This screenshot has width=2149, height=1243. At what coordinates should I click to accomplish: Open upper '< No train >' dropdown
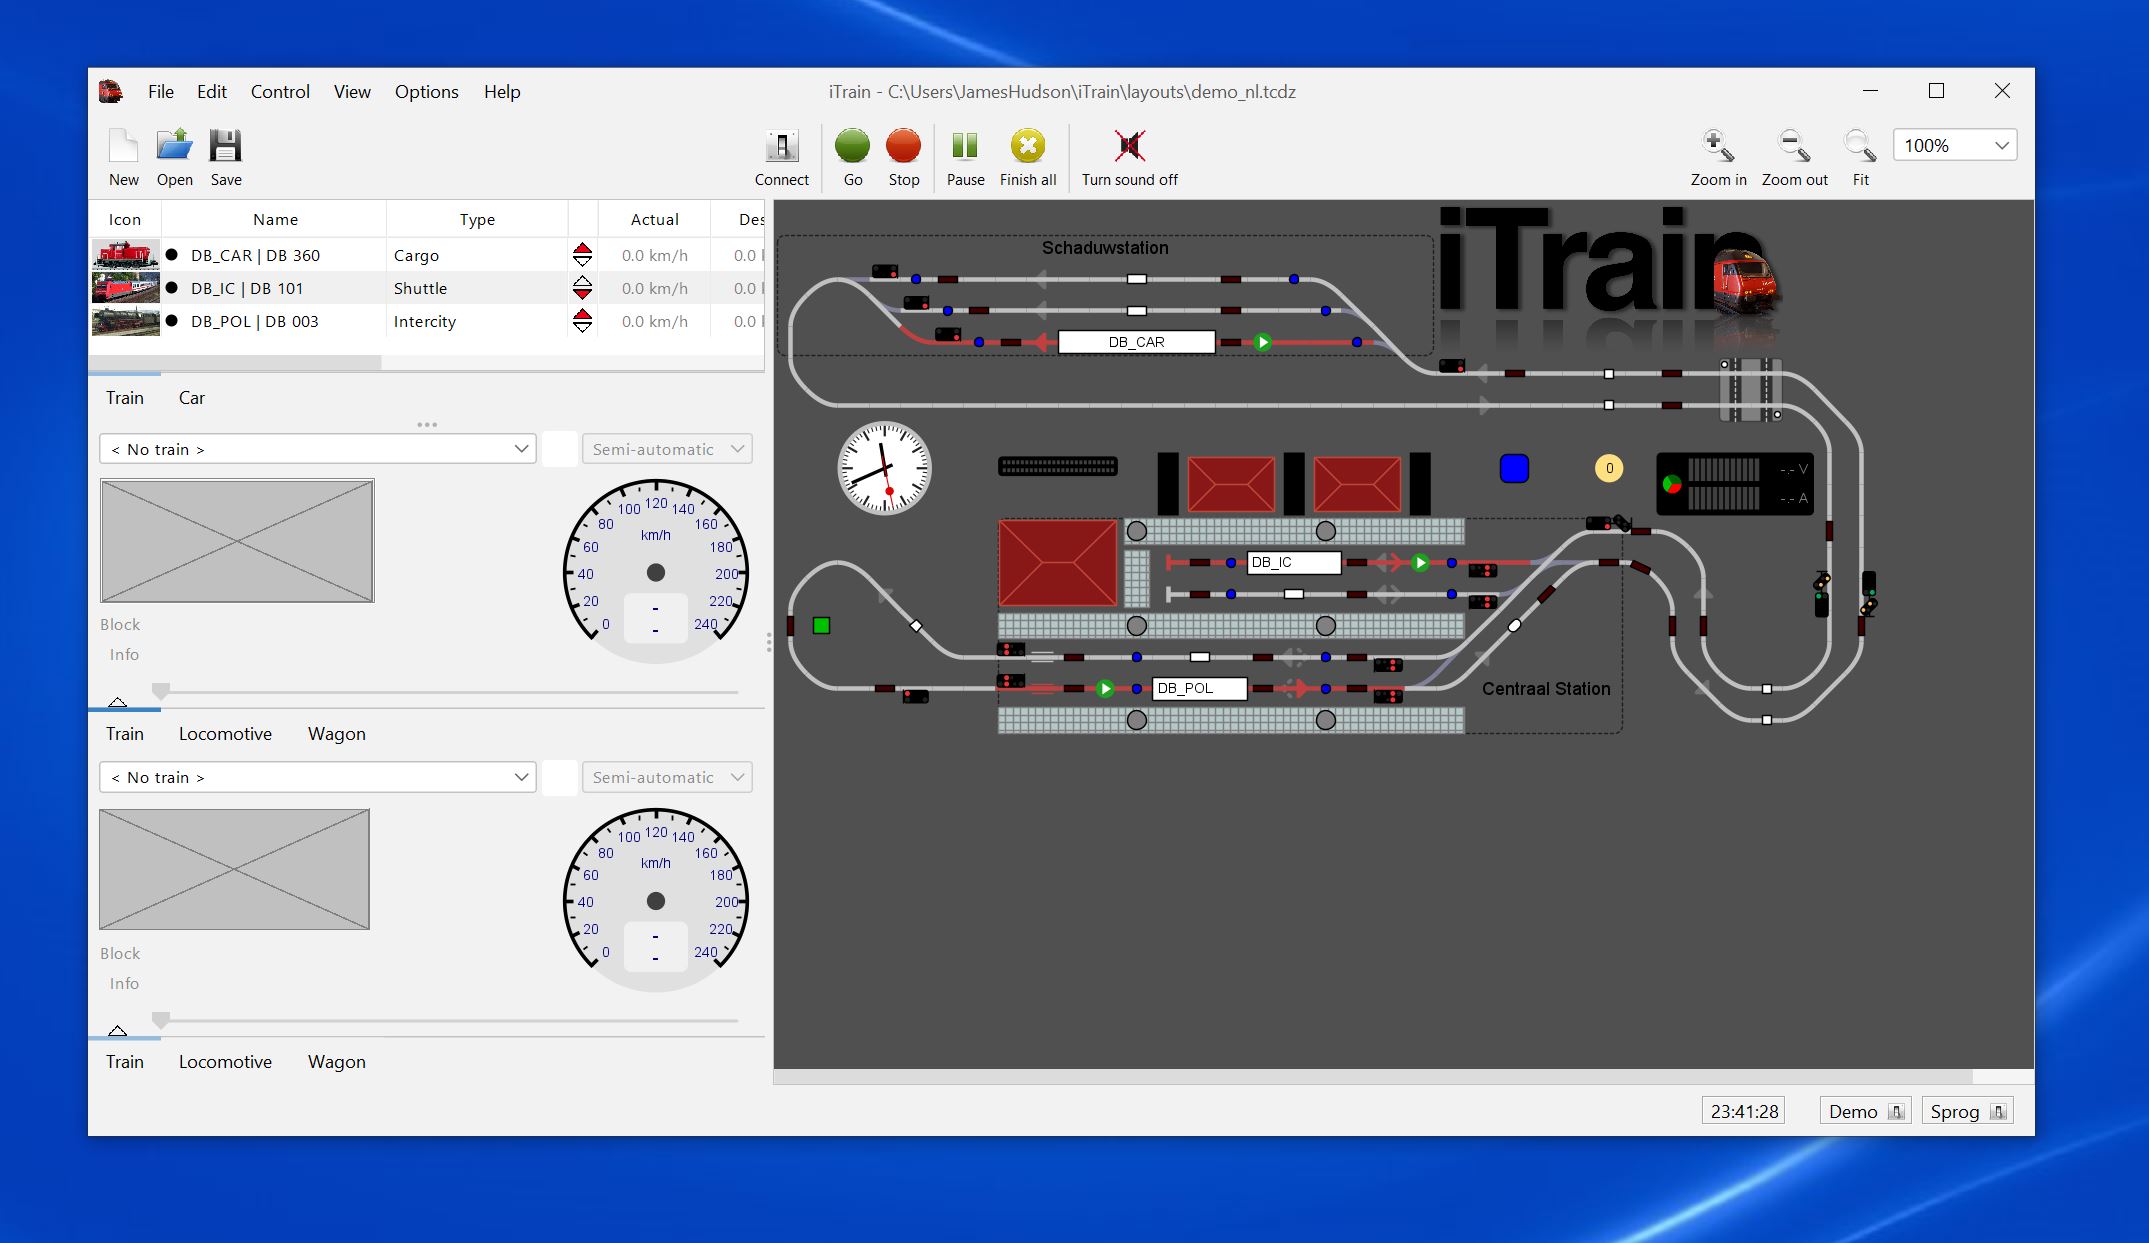click(x=317, y=449)
